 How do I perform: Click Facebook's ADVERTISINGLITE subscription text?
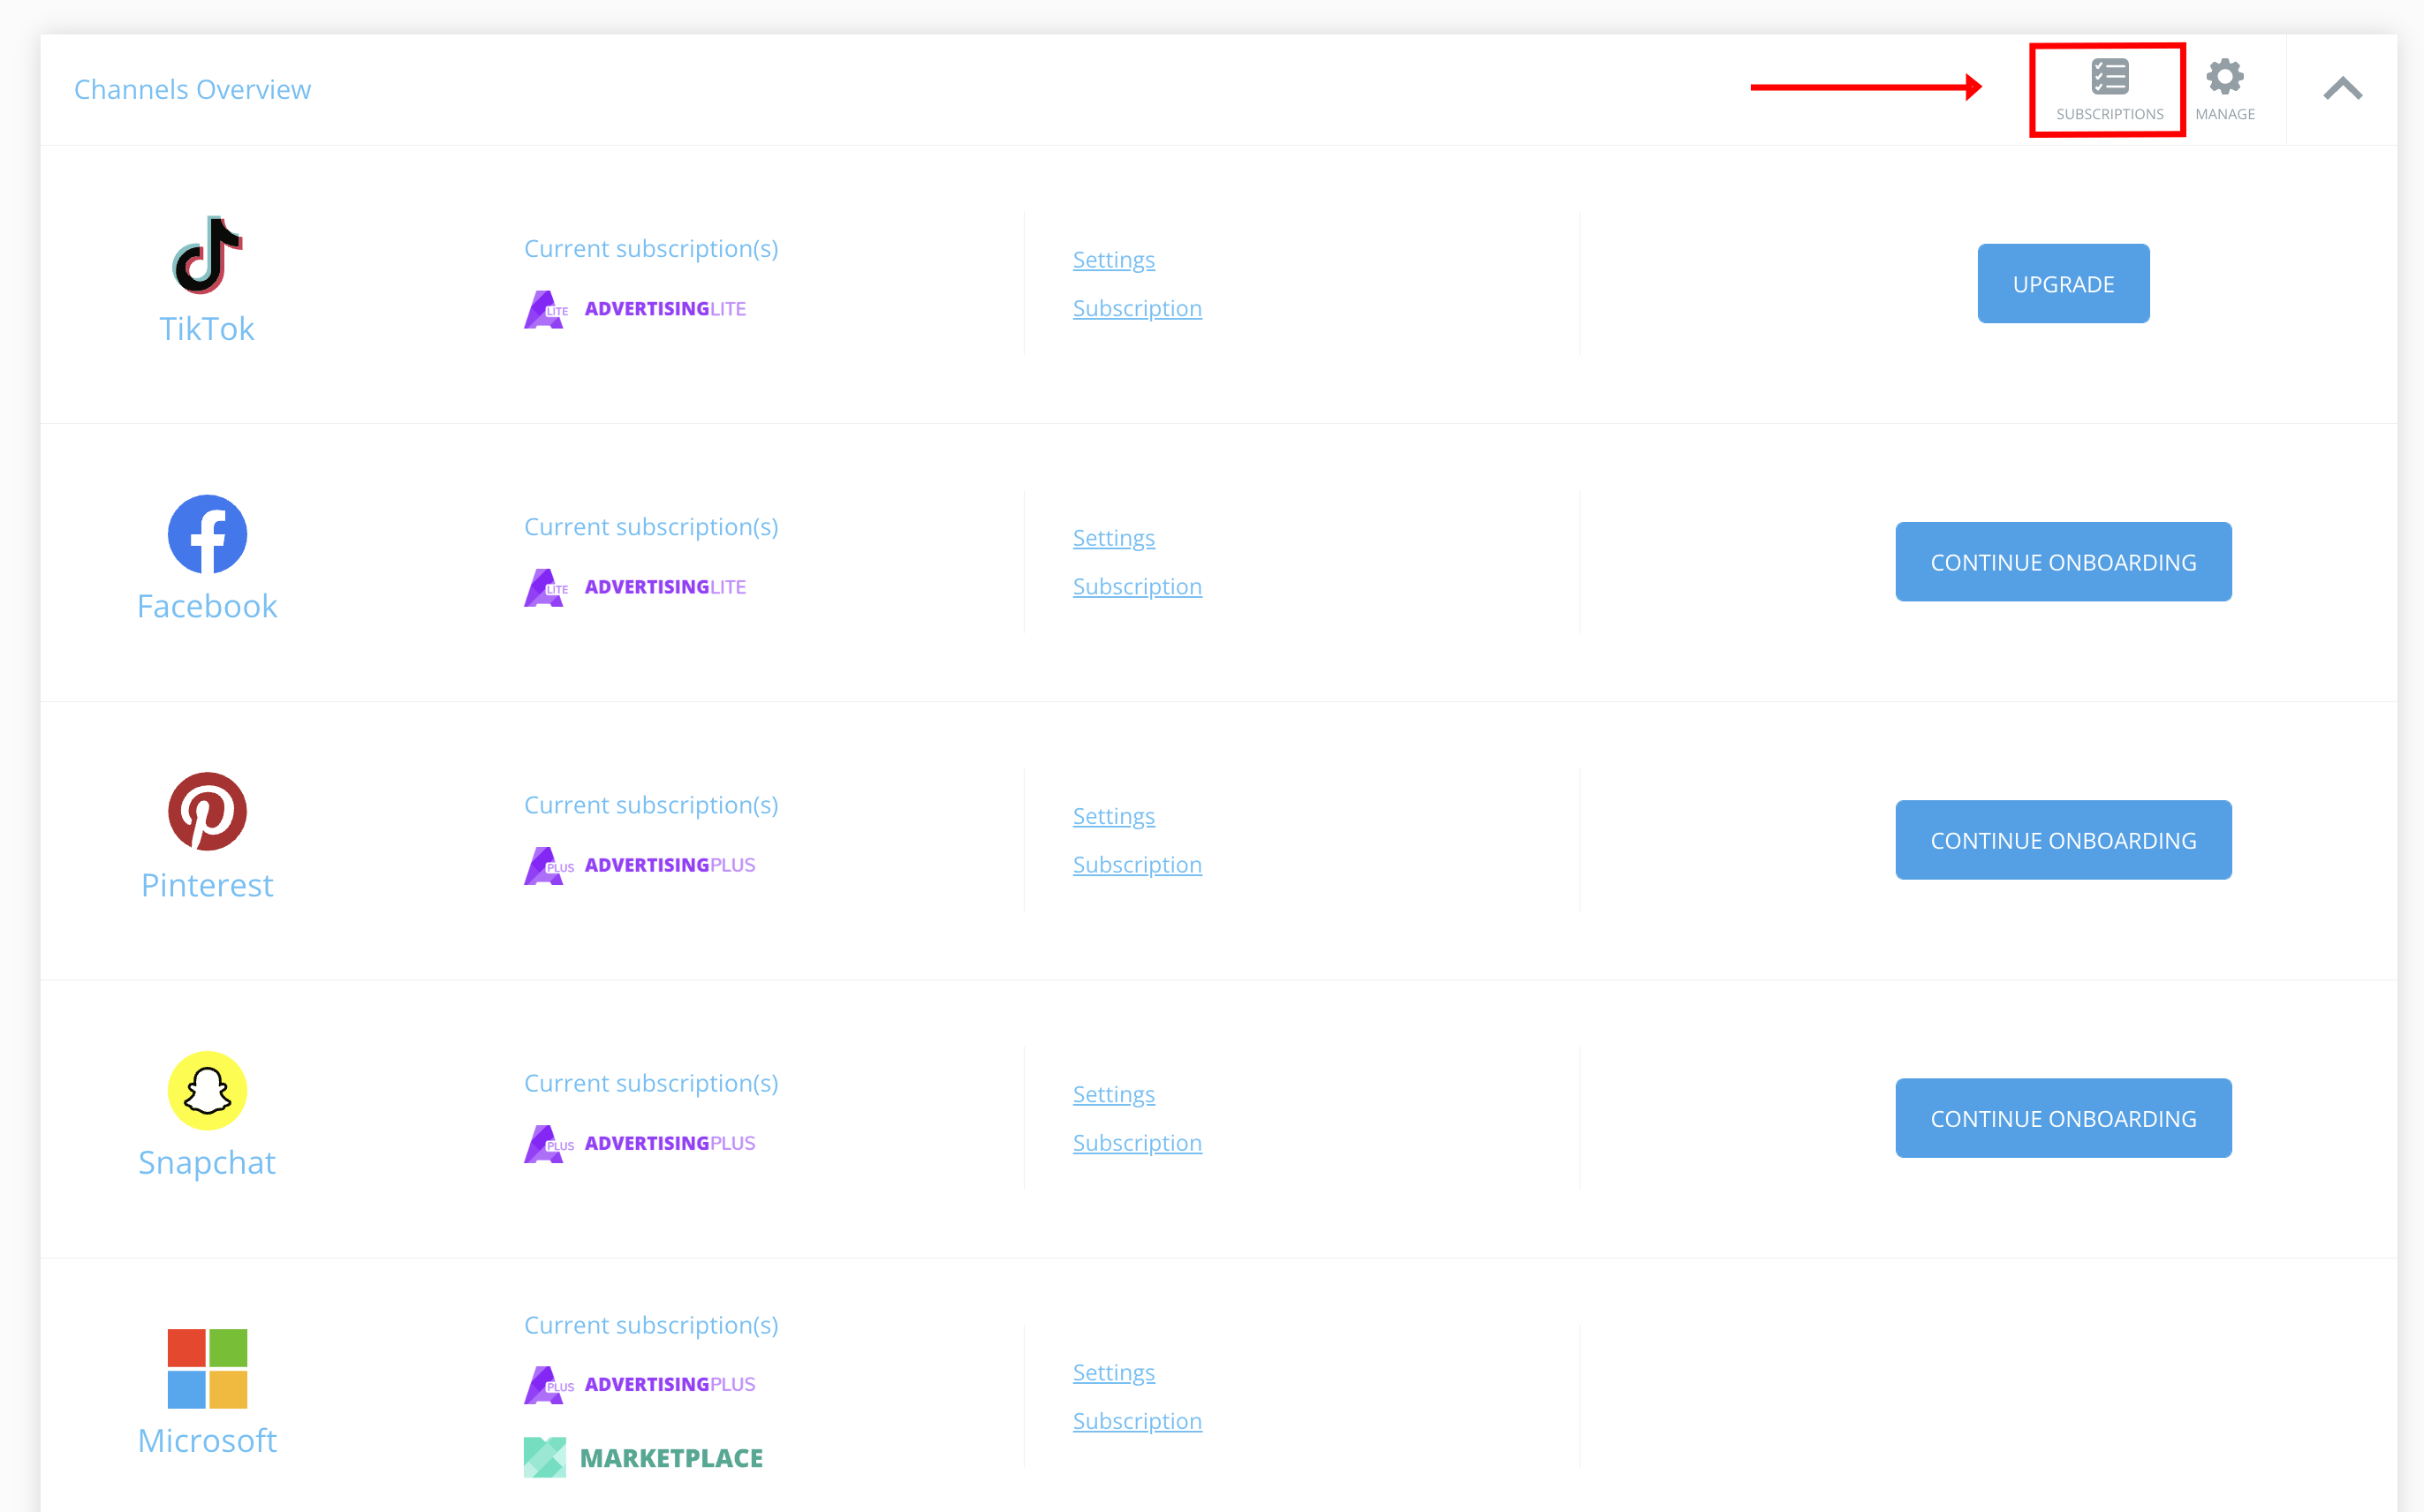point(665,587)
